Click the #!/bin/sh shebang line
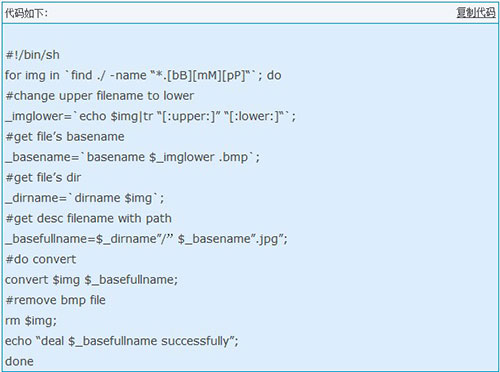The height and width of the screenshot is (372, 500). (33, 55)
